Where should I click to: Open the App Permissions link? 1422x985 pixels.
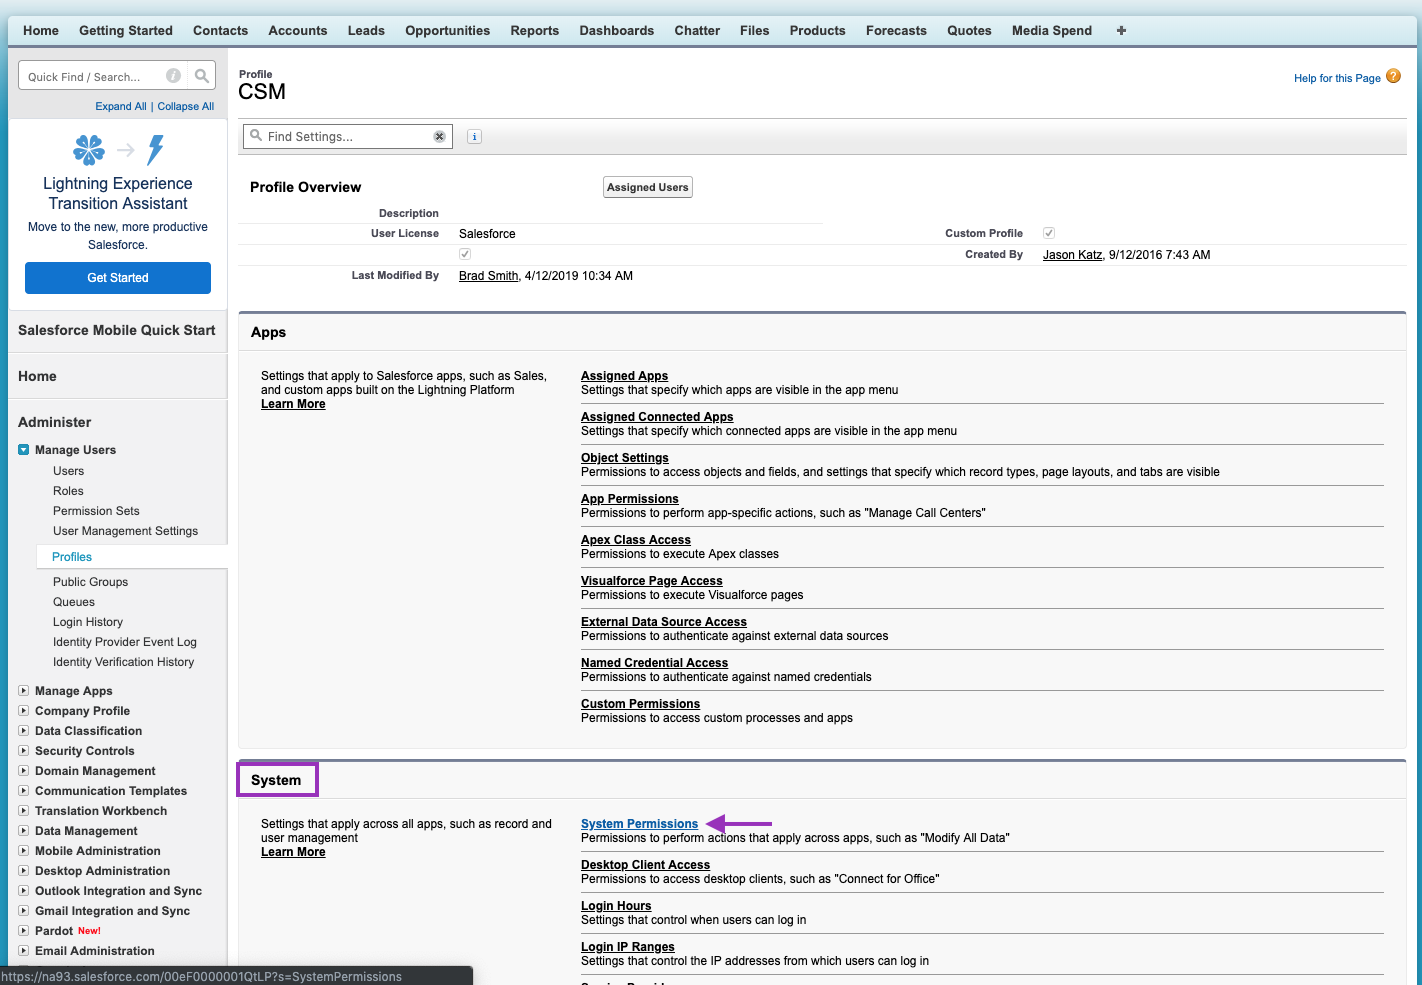[x=630, y=499]
